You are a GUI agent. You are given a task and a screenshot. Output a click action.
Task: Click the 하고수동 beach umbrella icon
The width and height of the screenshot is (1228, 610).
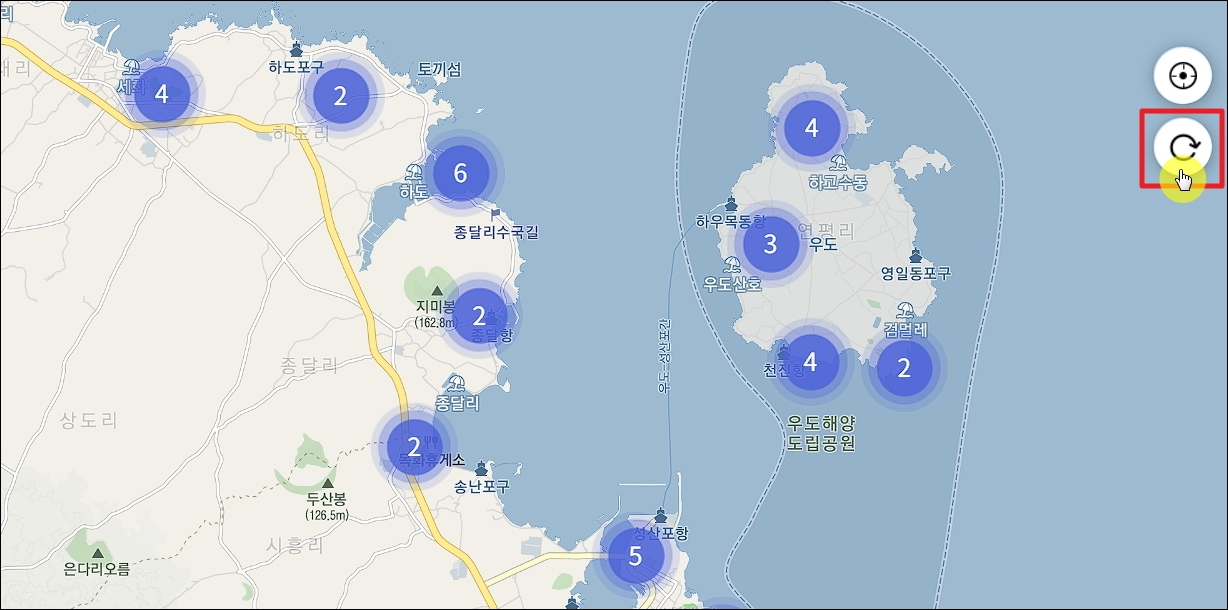(838, 164)
